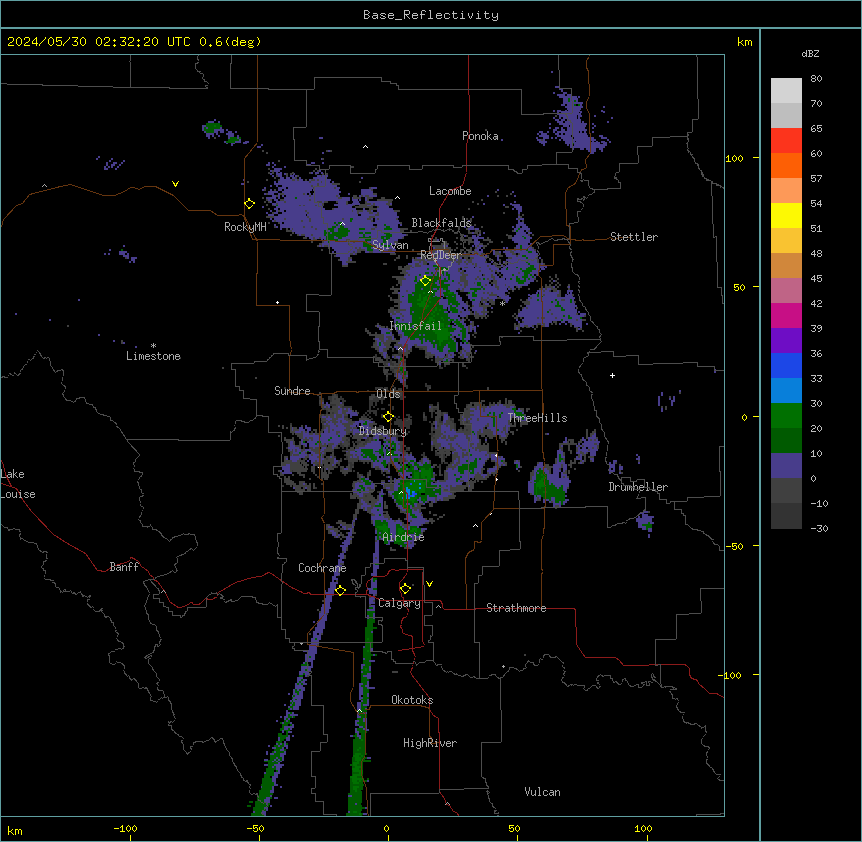Click the Airdrie city label
862x842 pixels.
(404, 537)
